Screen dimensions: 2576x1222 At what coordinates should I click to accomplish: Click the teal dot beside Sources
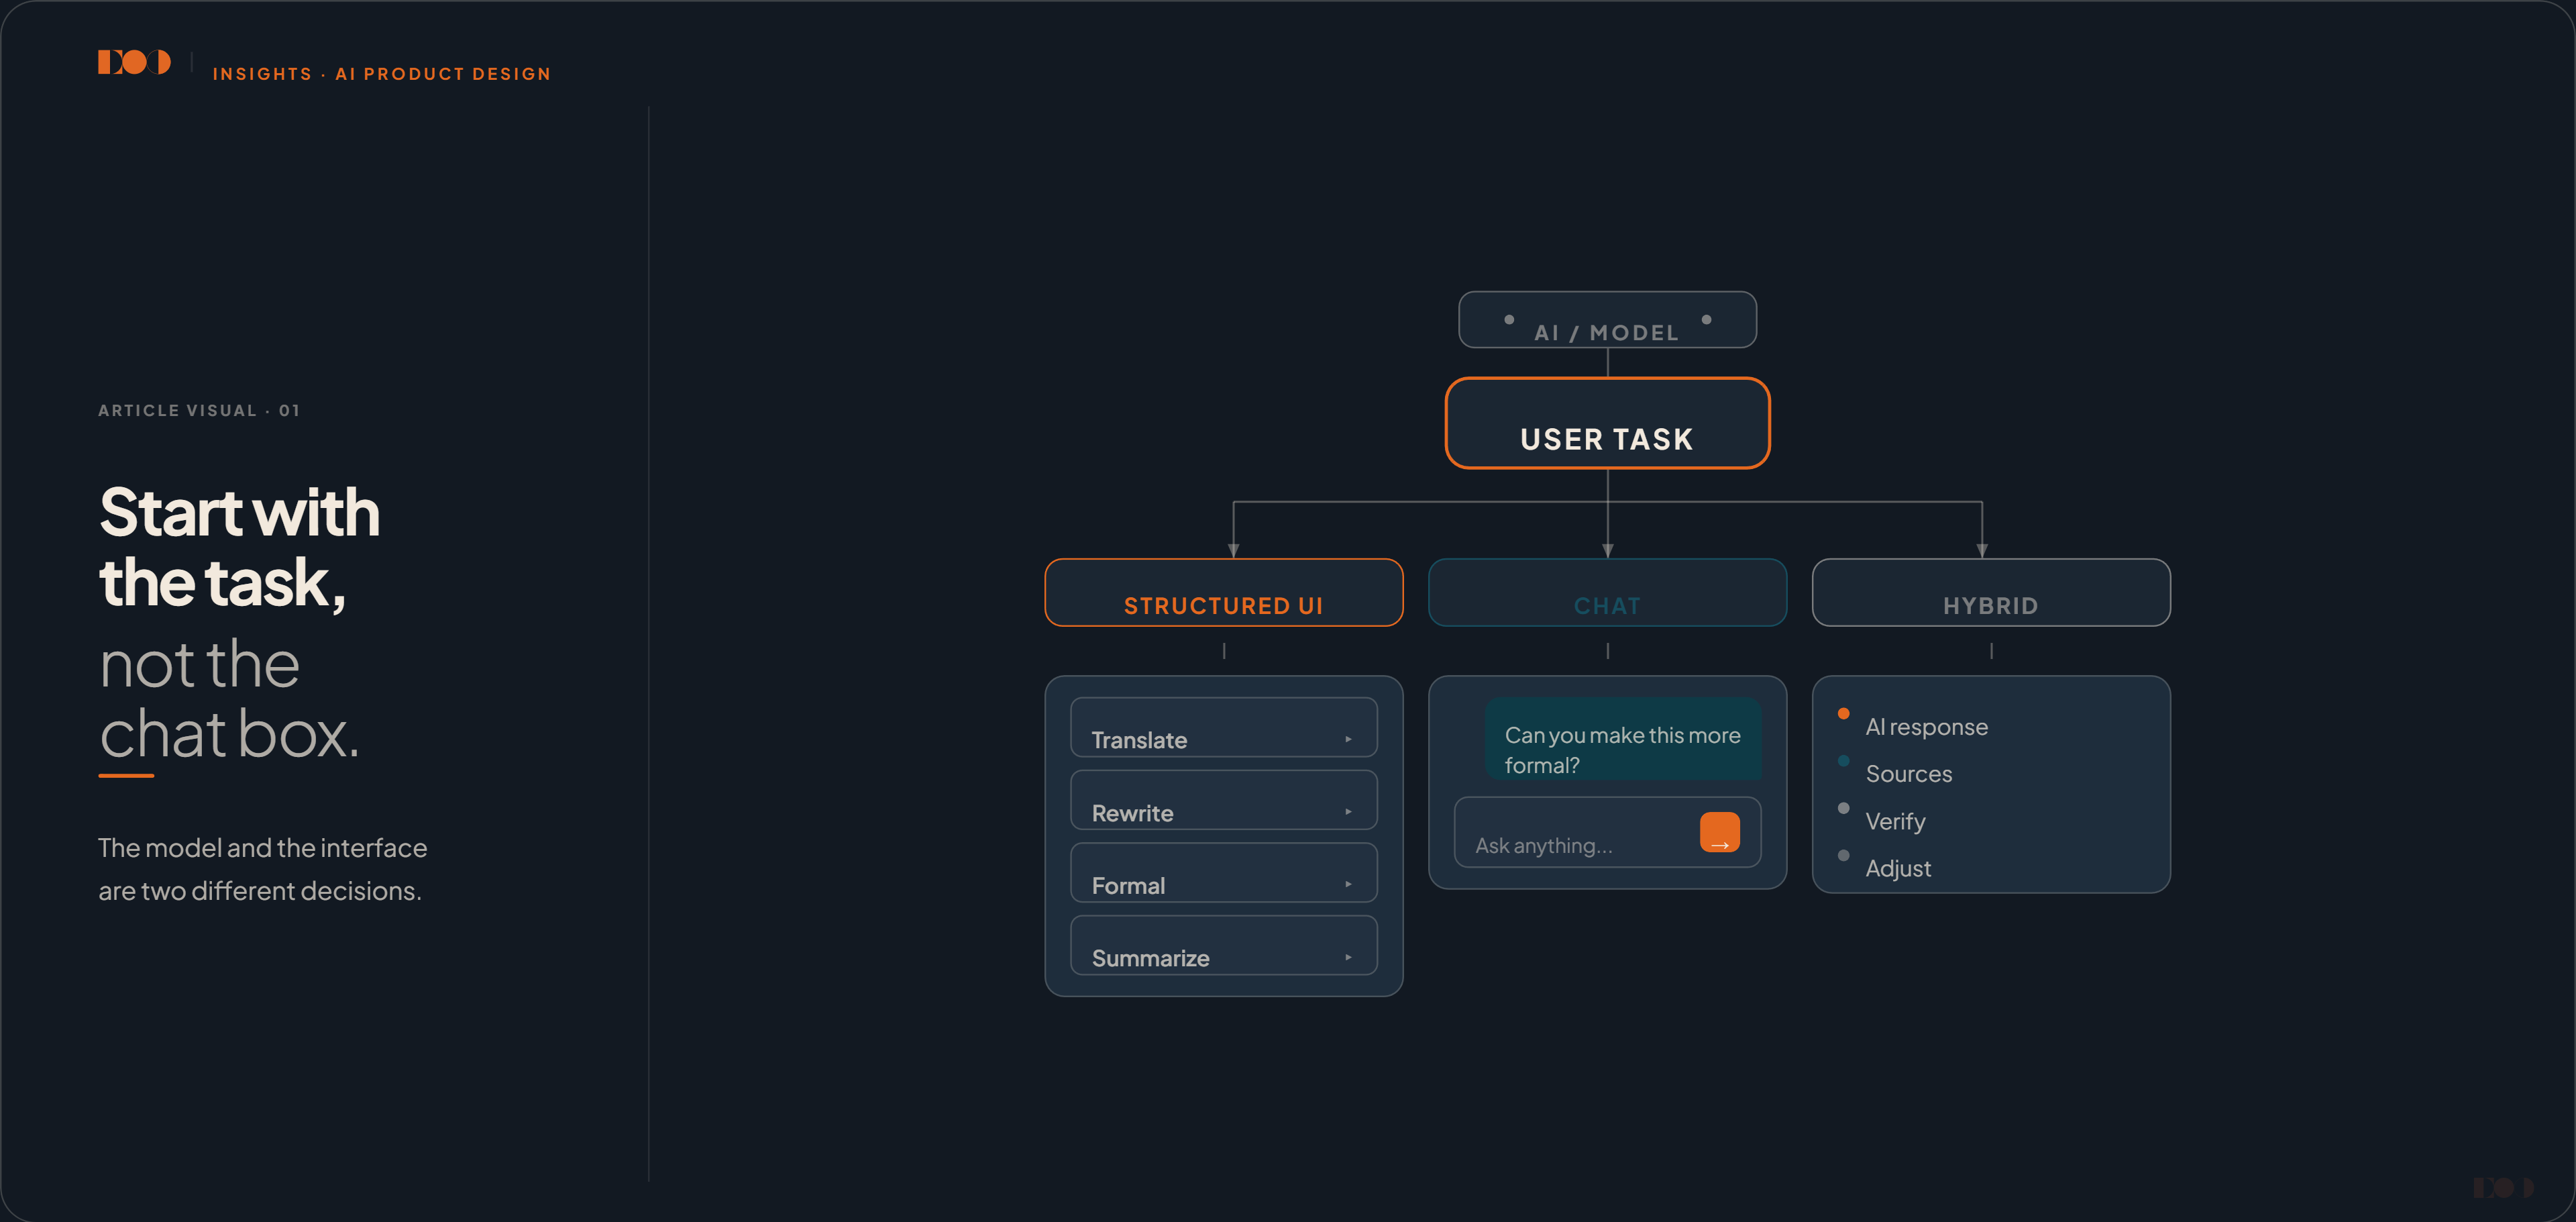point(1843,761)
